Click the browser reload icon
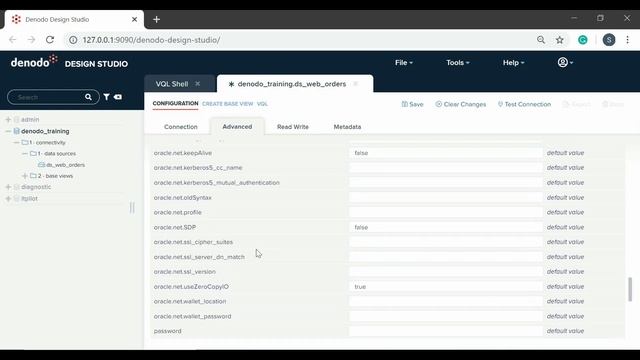The image size is (640, 360). 50,40
